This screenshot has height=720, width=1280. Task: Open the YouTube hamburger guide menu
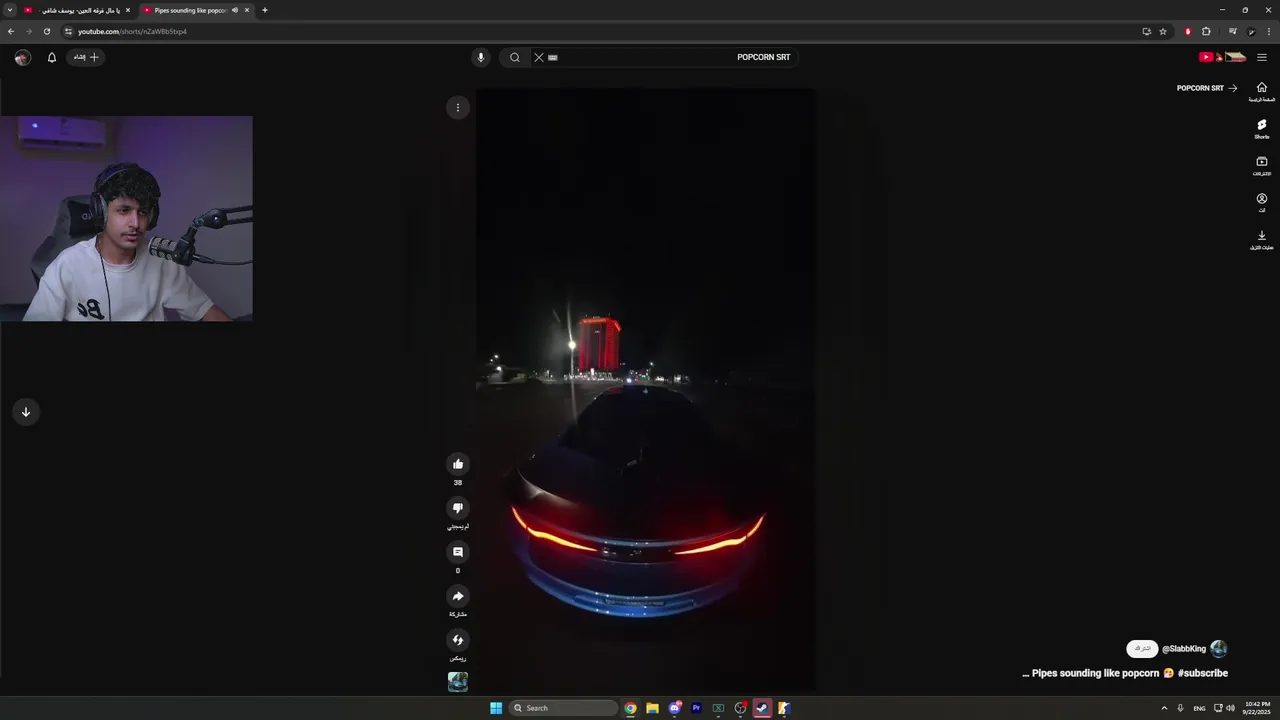[x=1262, y=57]
